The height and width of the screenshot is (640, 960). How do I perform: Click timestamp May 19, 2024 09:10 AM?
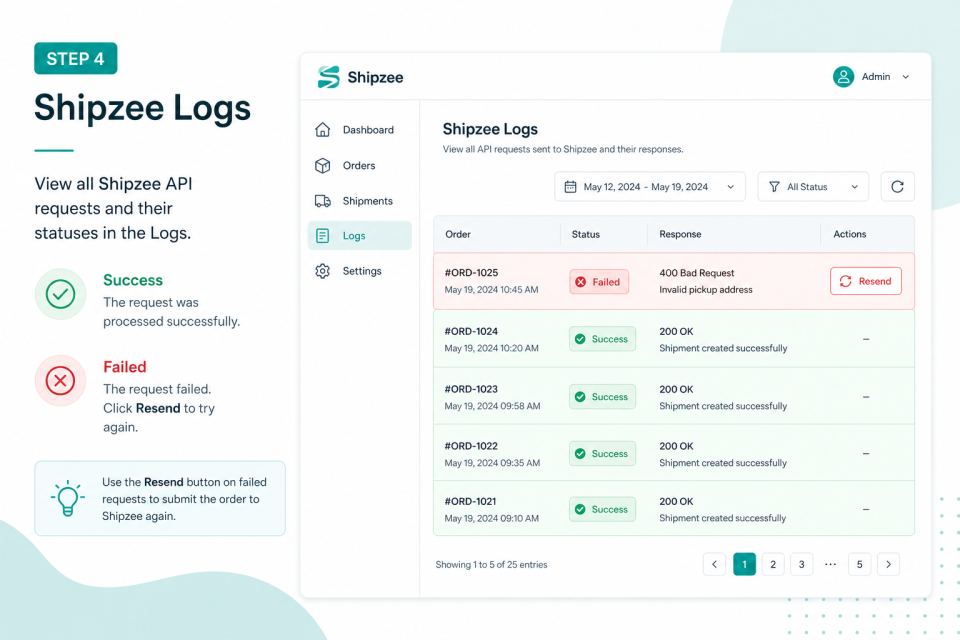(492, 518)
